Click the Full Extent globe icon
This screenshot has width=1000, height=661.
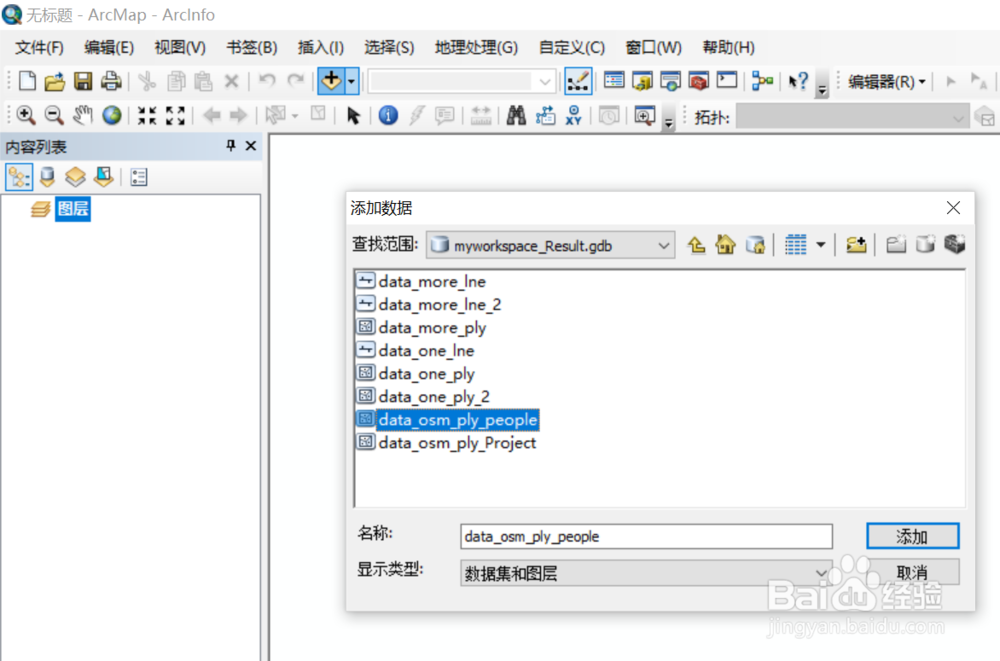coord(112,115)
